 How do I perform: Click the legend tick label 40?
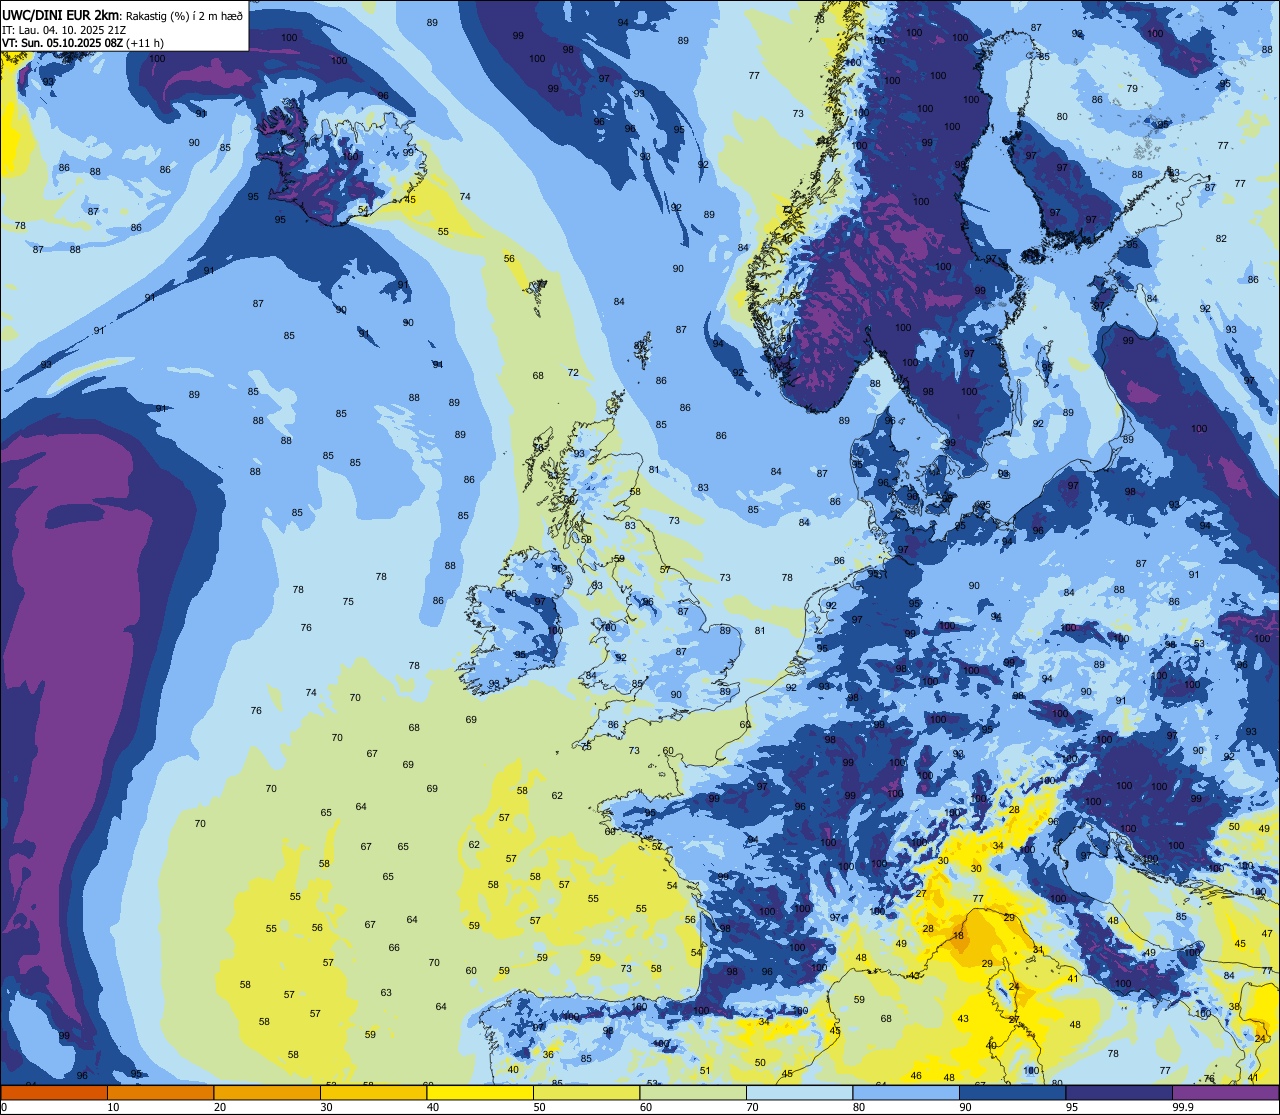click(433, 1107)
